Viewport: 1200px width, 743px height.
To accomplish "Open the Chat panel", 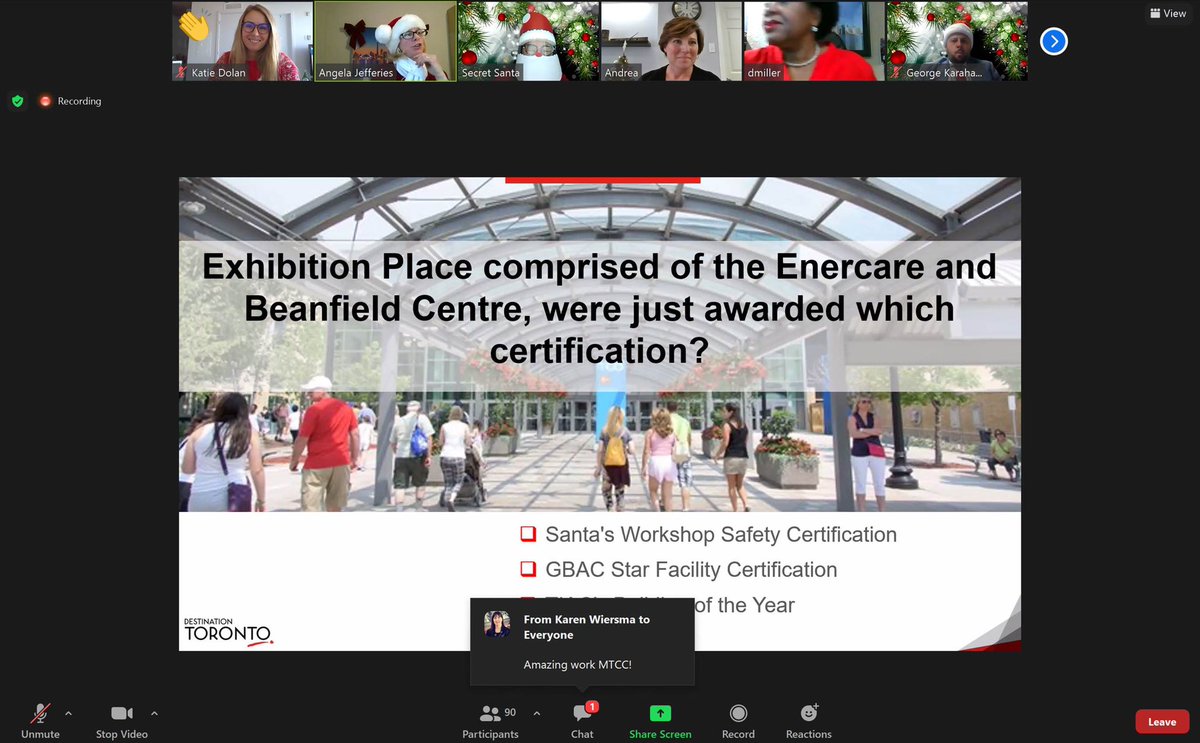I will pyautogui.click(x=582, y=720).
